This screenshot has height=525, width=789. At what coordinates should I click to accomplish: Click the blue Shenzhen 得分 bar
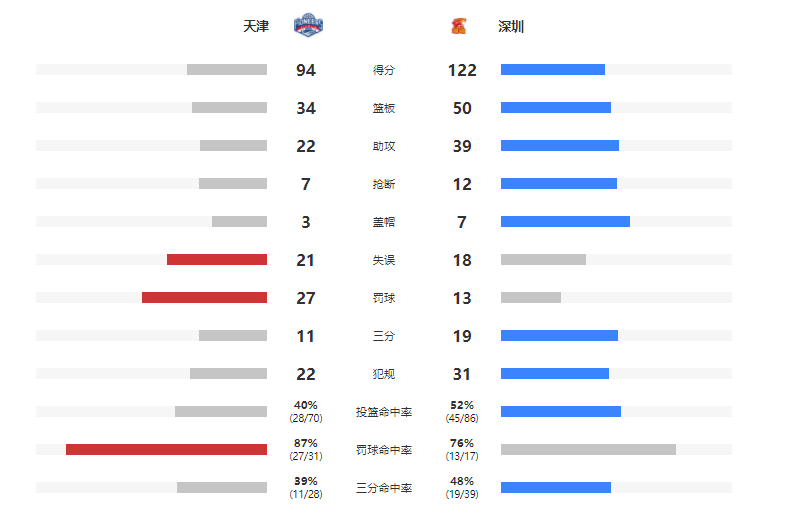click(x=553, y=69)
